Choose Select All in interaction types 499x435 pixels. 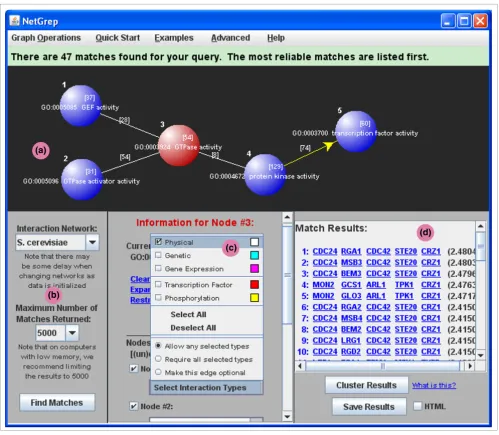coord(188,314)
